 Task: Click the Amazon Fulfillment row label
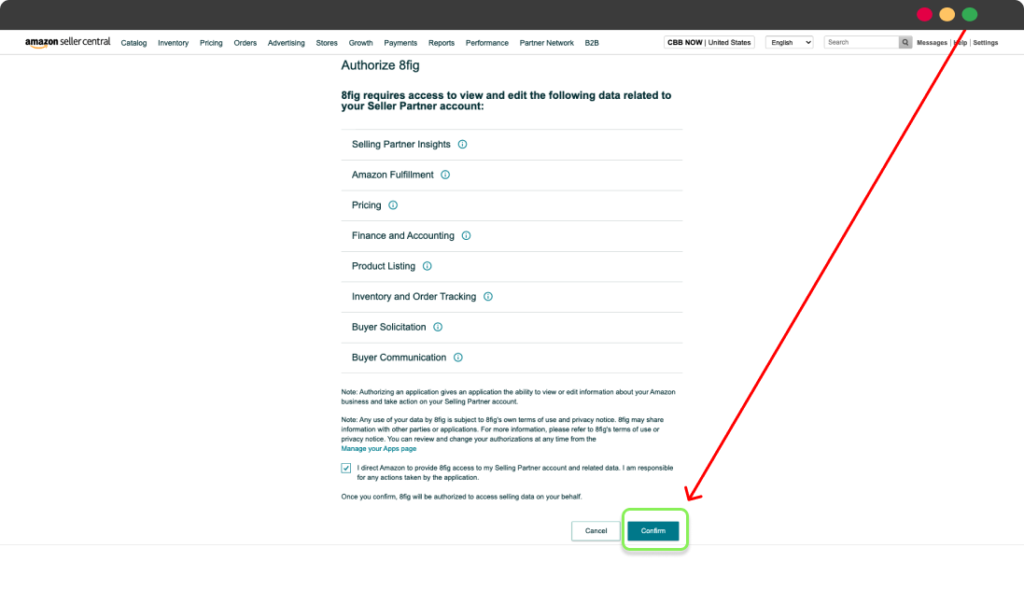[x=392, y=174]
